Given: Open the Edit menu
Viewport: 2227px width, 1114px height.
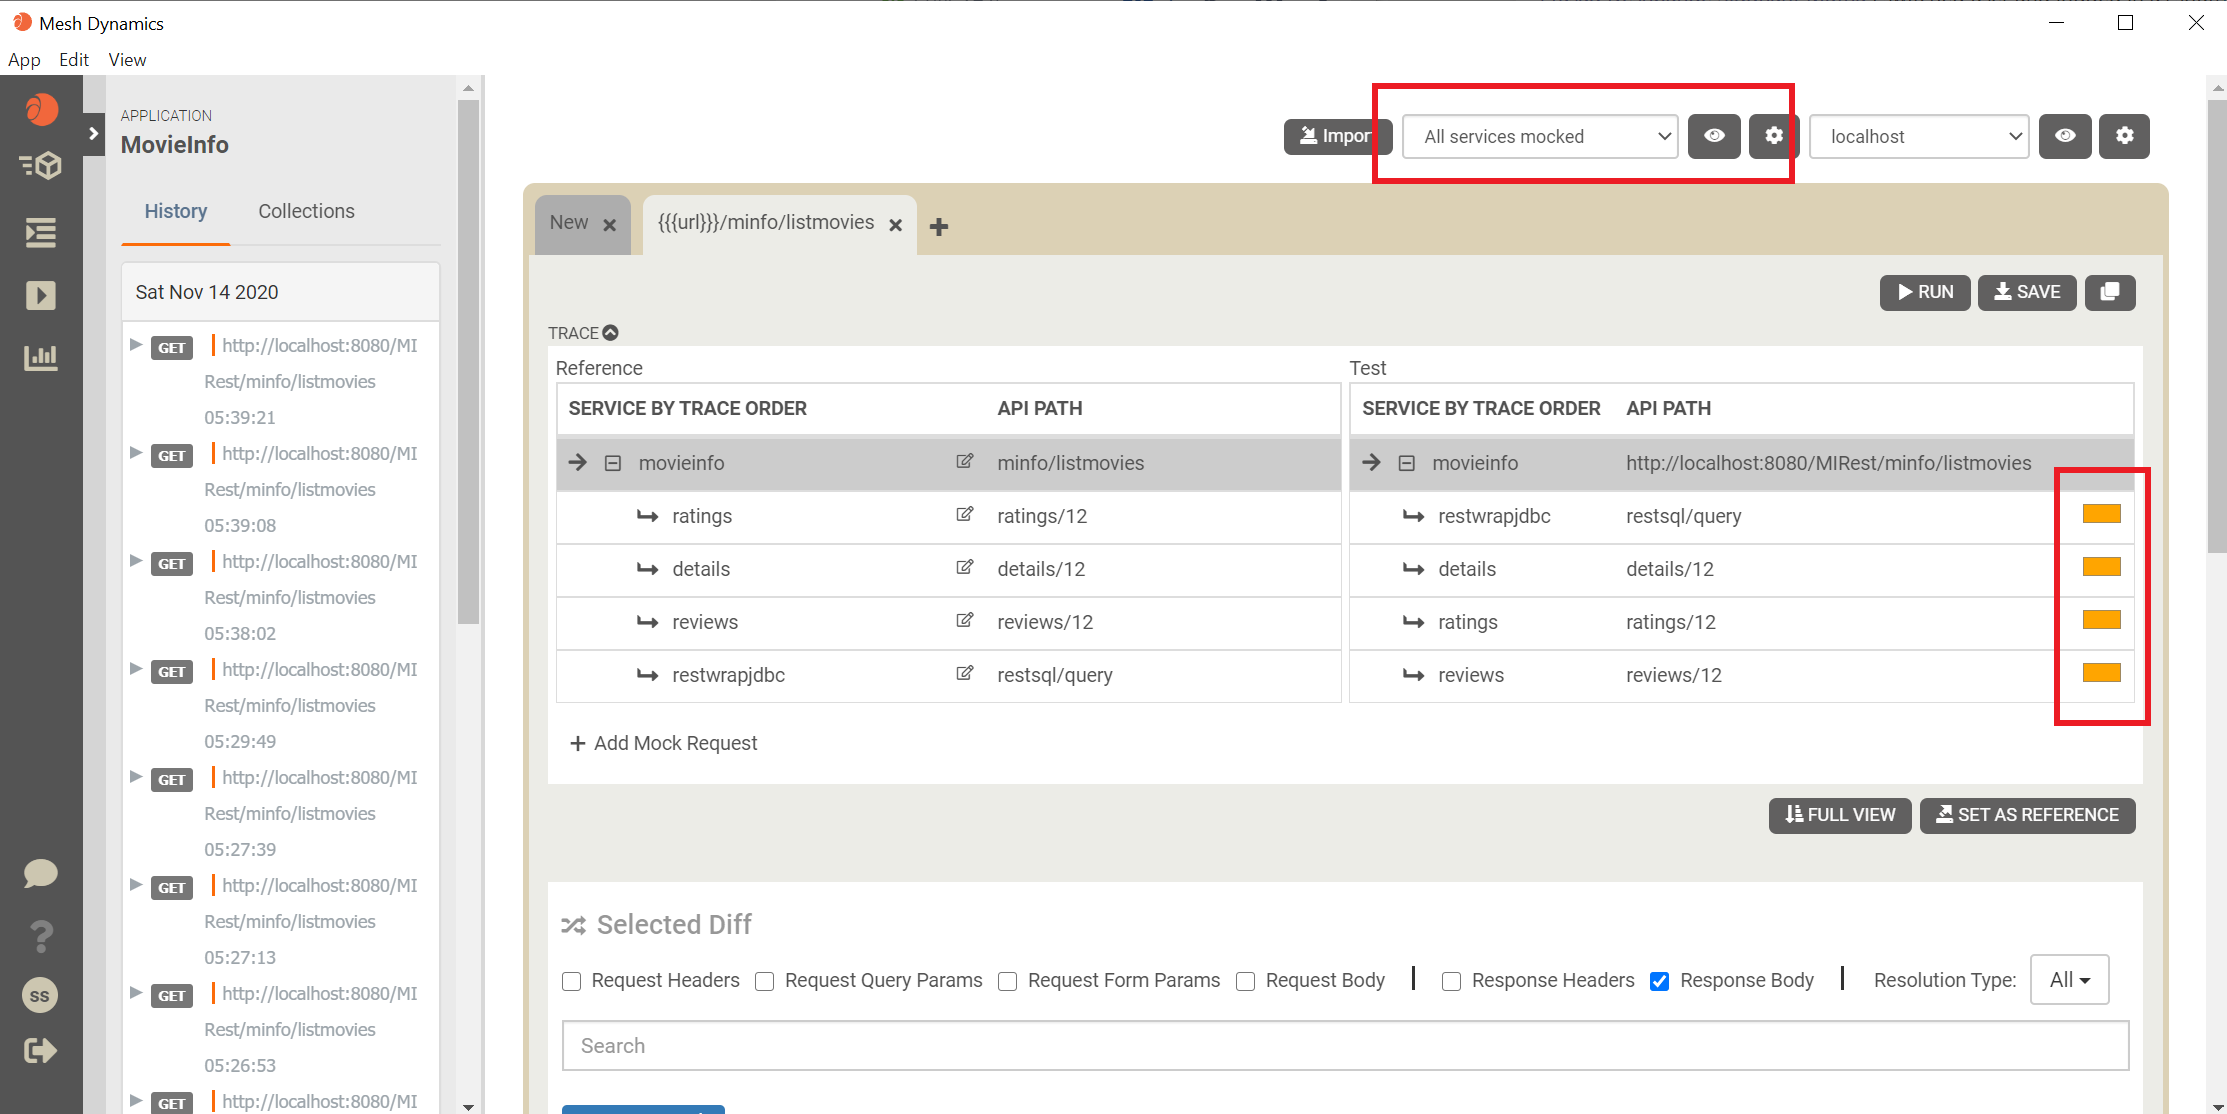Looking at the screenshot, I should point(74,60).
